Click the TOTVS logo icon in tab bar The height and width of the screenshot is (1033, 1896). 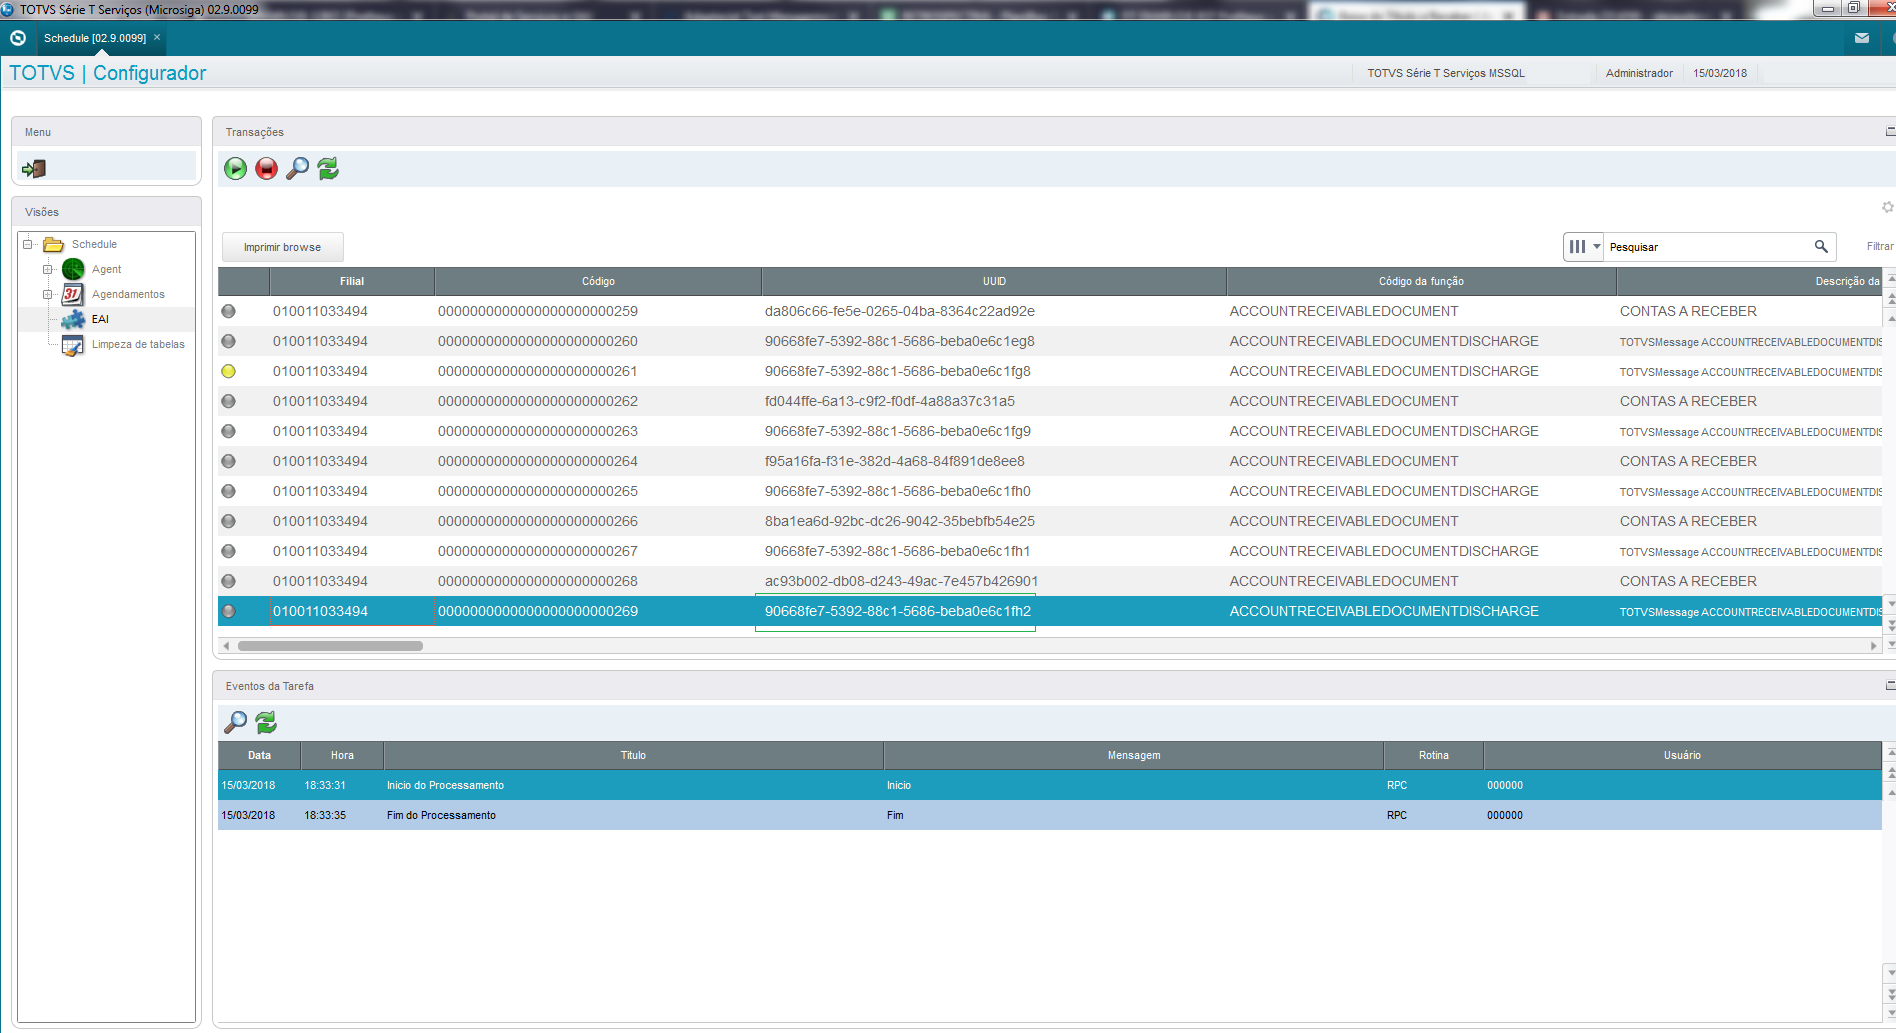tap(18, 38)
